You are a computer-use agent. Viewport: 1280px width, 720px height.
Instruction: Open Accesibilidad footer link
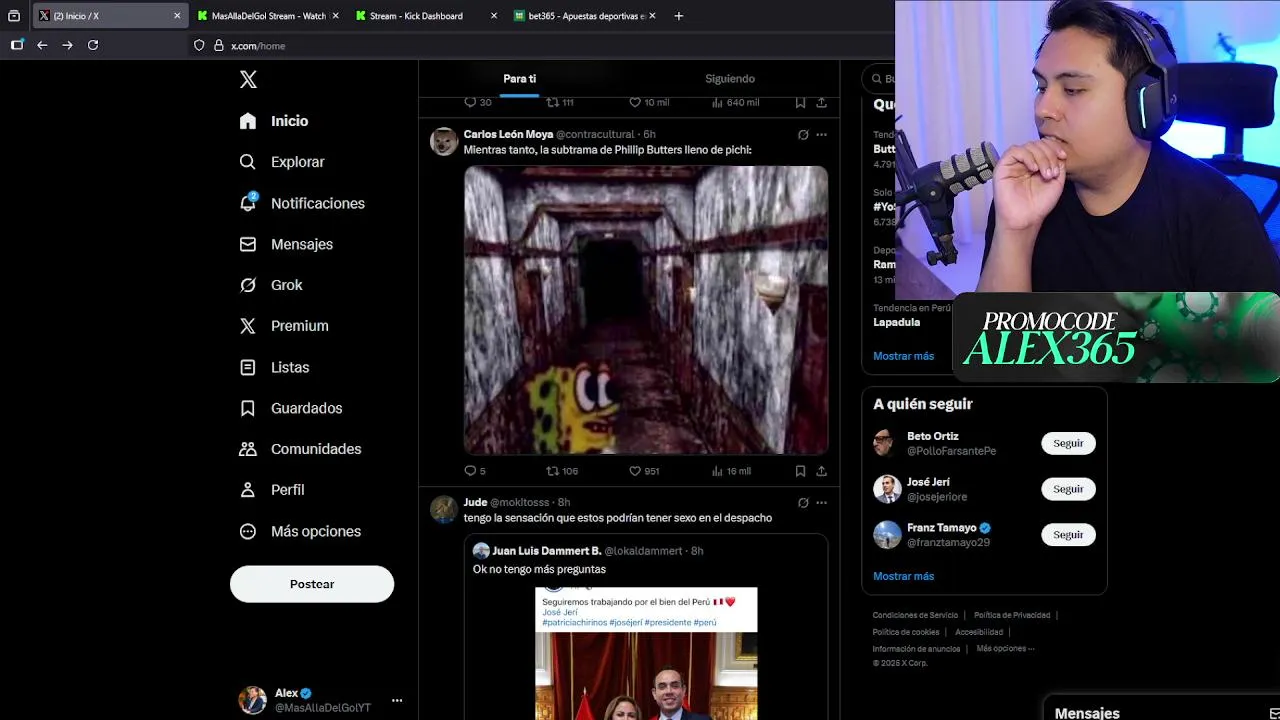(x=979, y=632)
